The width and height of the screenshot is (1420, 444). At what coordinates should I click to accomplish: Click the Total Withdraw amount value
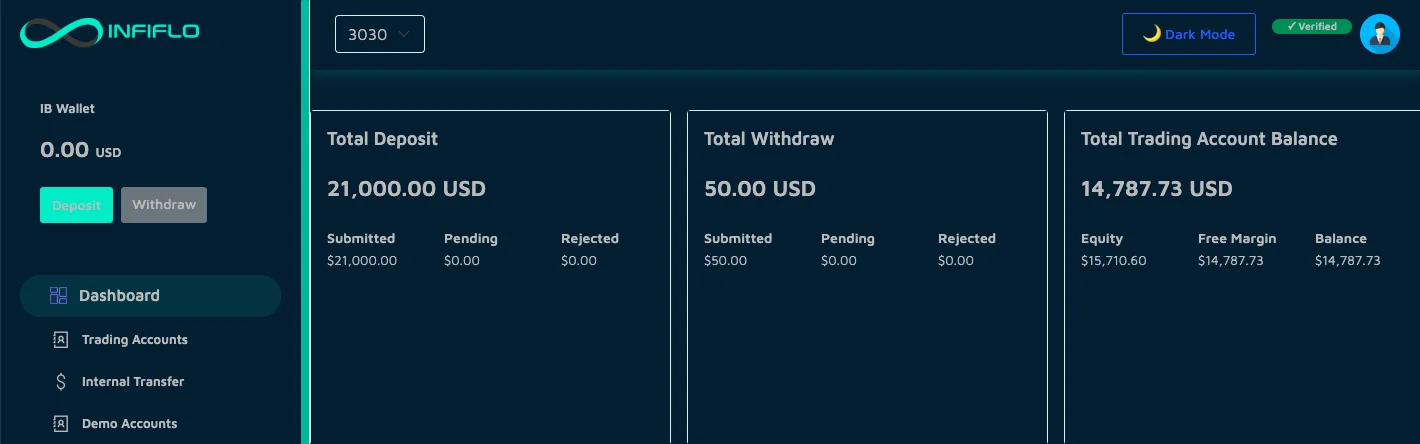coord(760,188)
